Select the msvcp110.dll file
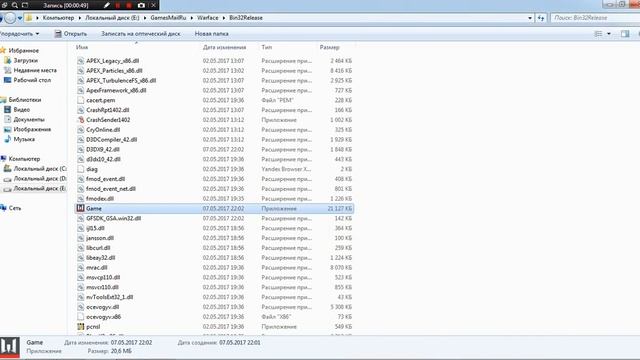The image size is (640, 360). 103,277
